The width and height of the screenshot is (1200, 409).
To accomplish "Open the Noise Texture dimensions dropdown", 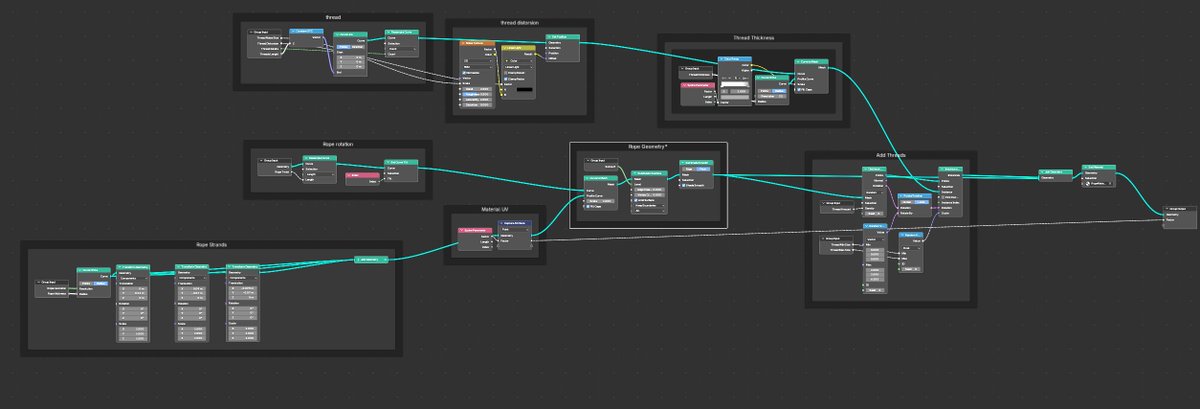I will pos(477,60).
